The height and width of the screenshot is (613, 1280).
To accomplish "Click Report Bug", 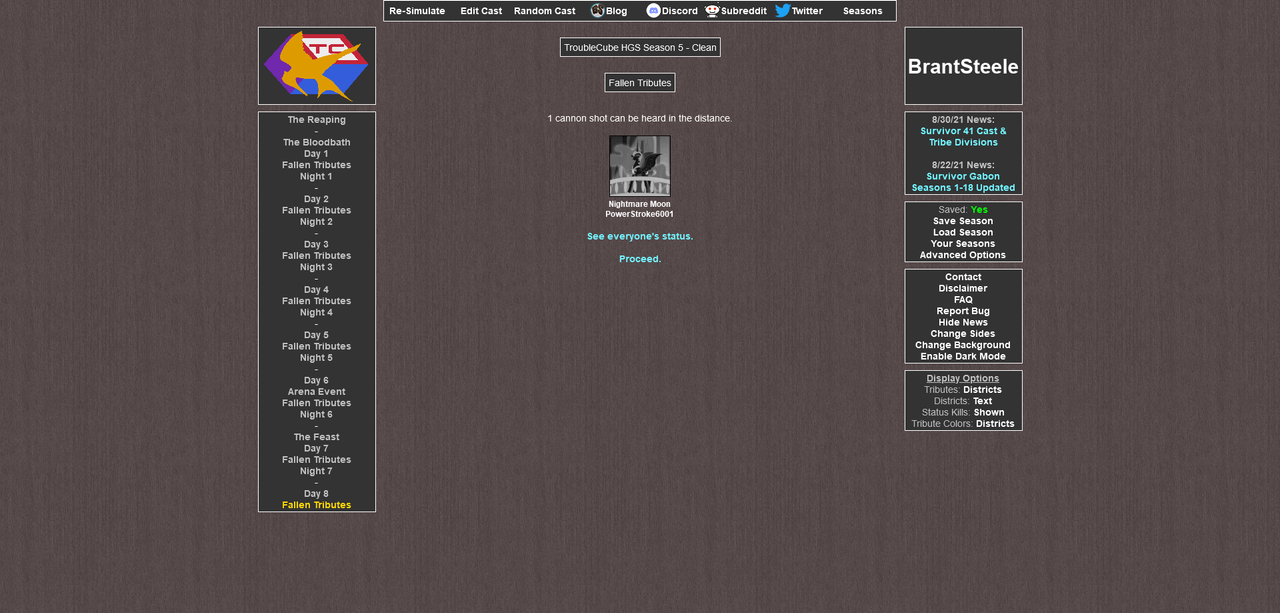I will [963, 311].
